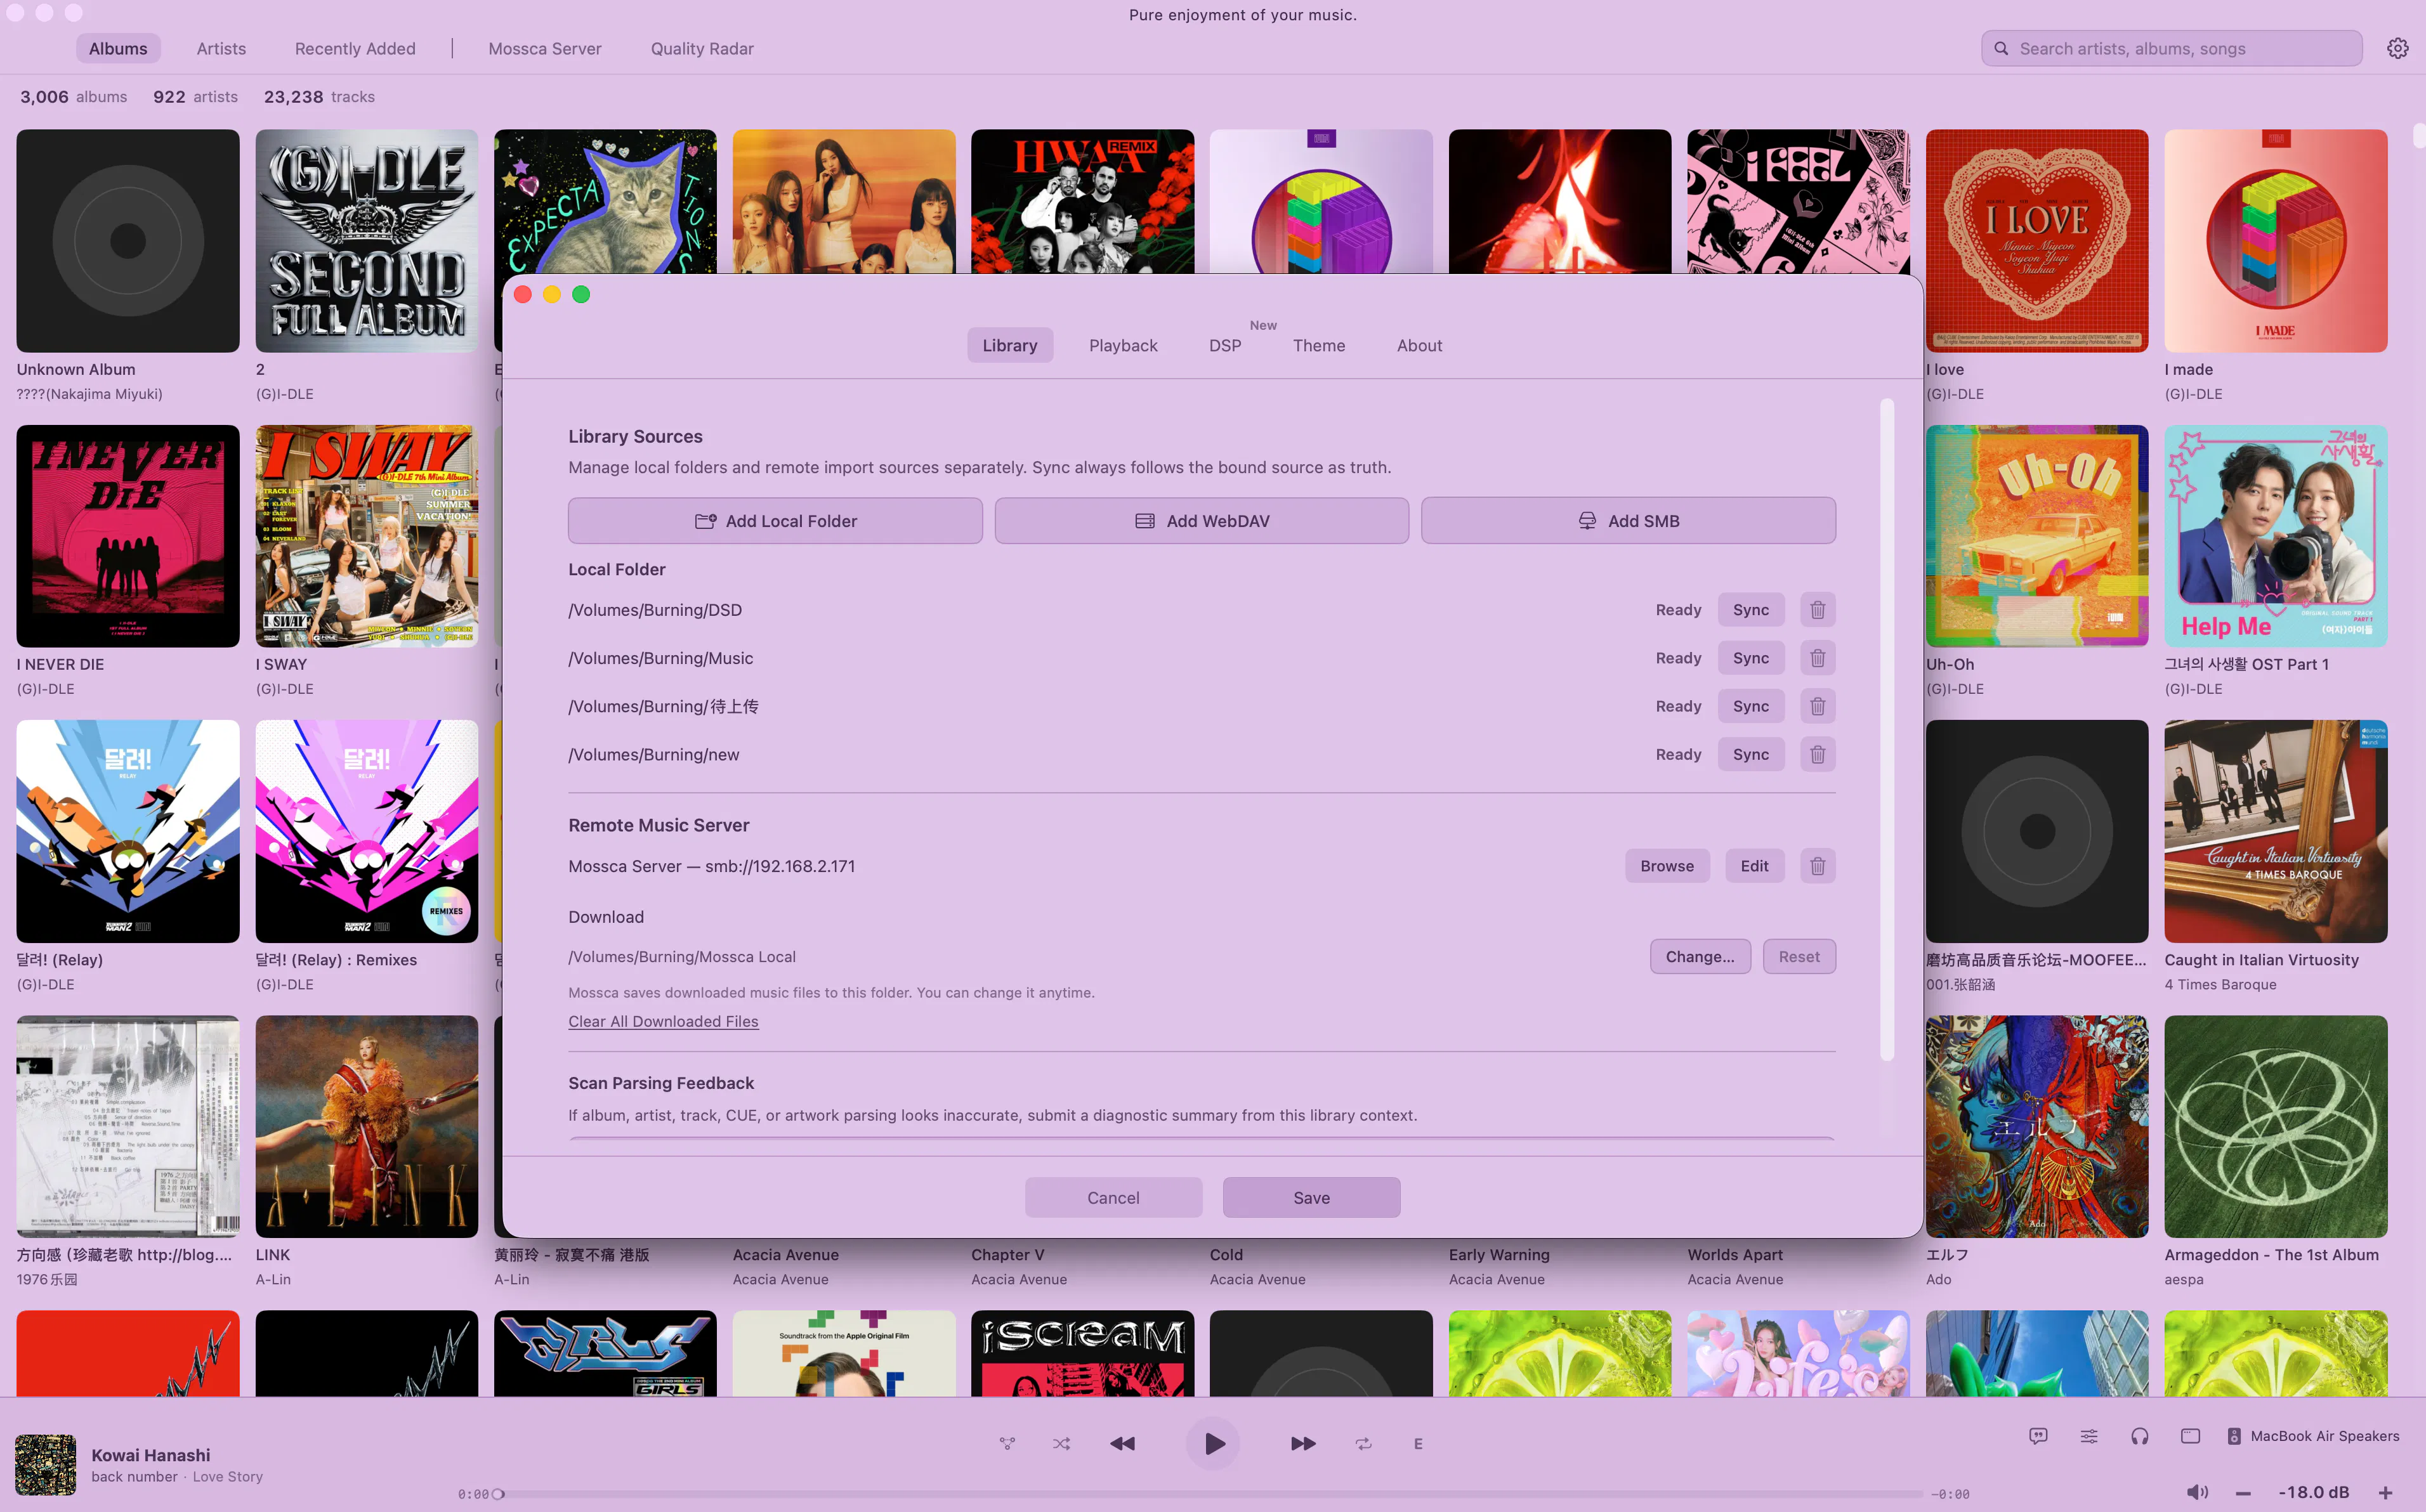2426x1512 pixels.
Task: Open settings with the gear icon
Action: click(x=2397, y=48)
